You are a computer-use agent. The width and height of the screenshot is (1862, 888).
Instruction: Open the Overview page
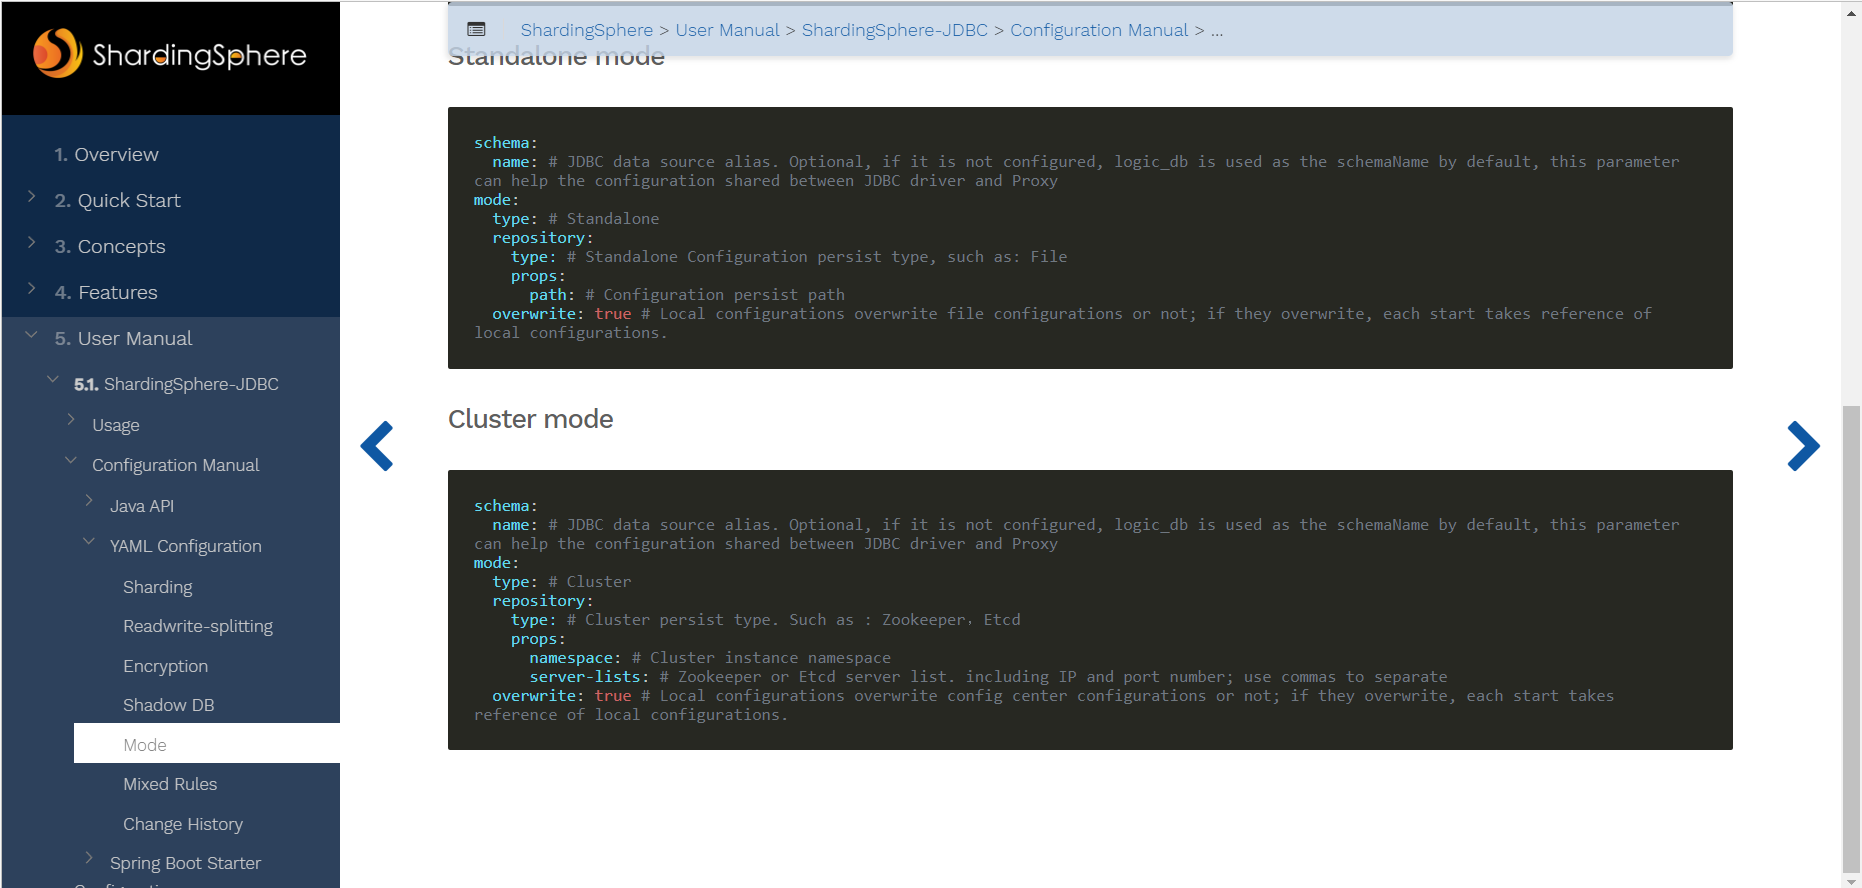(x=106, y=155)
